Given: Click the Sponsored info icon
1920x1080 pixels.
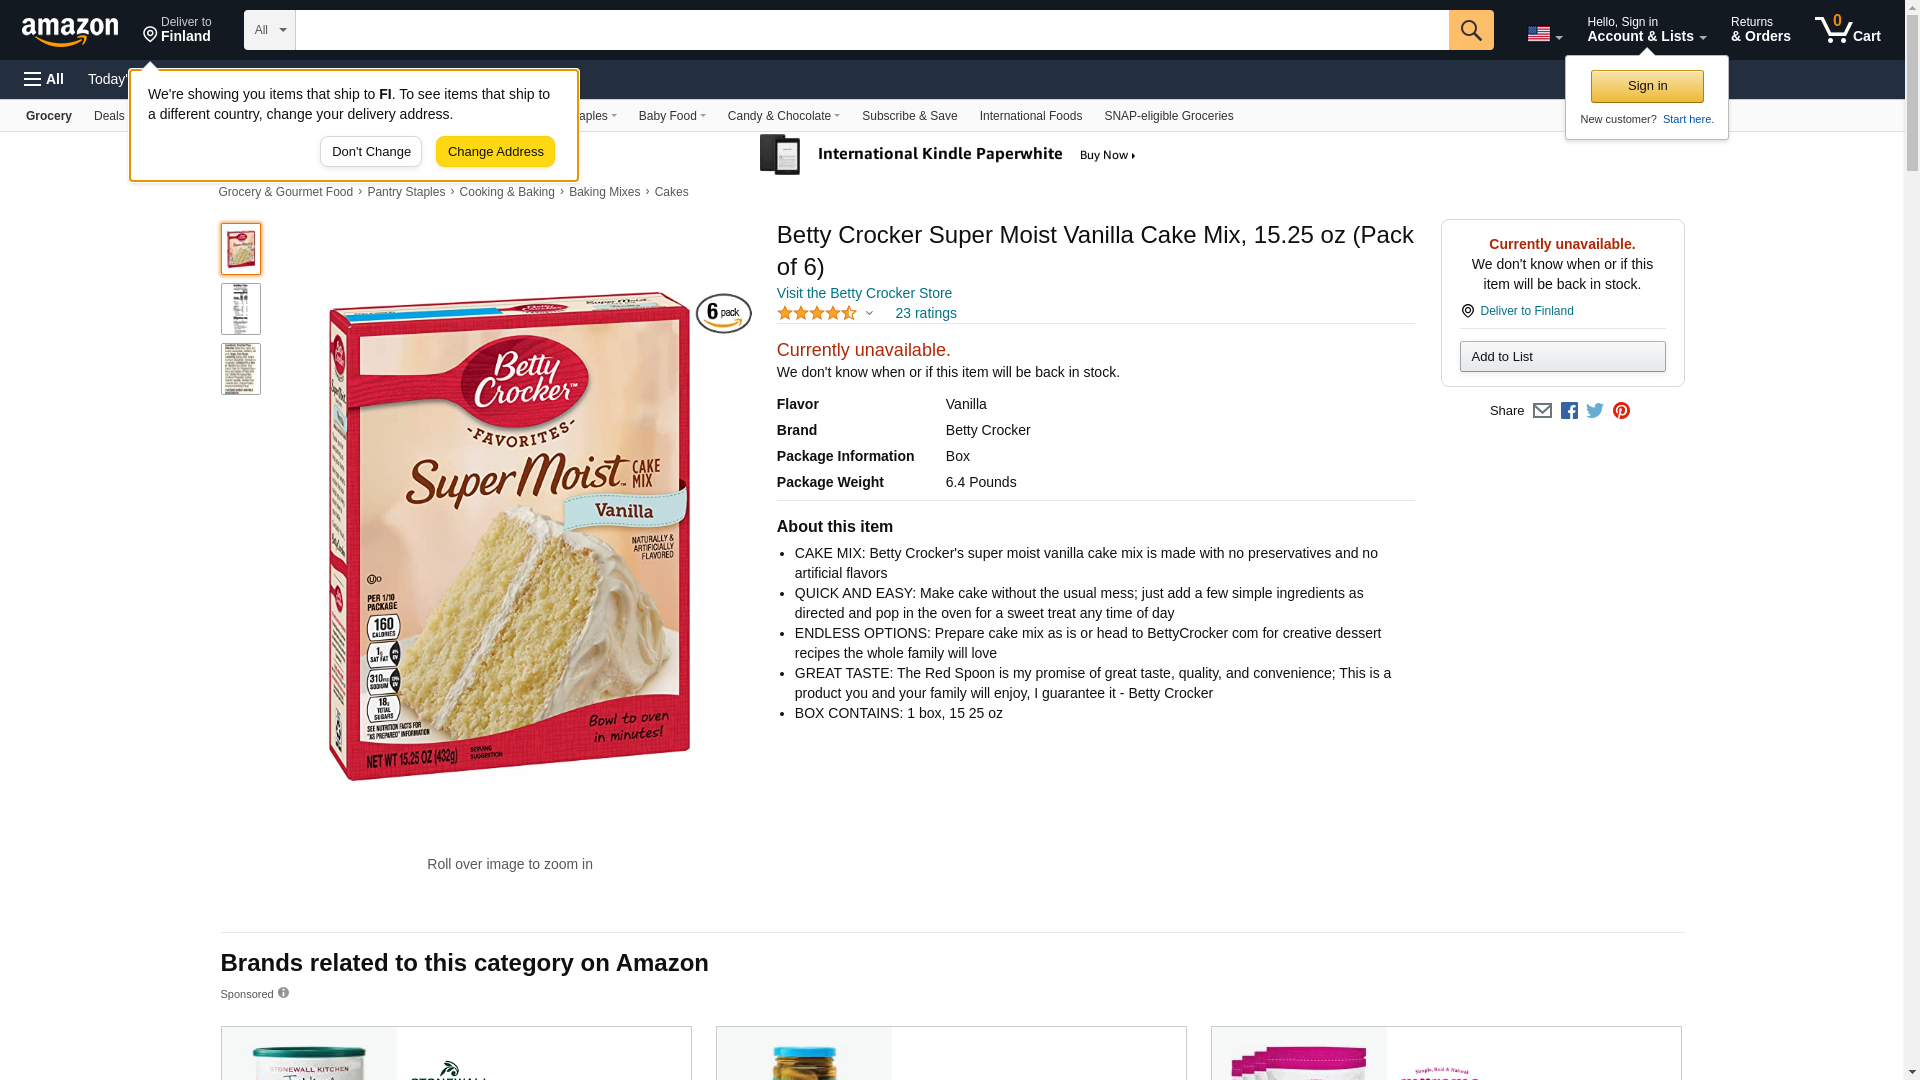Looking at the screenshot, I should pos(283,993).
